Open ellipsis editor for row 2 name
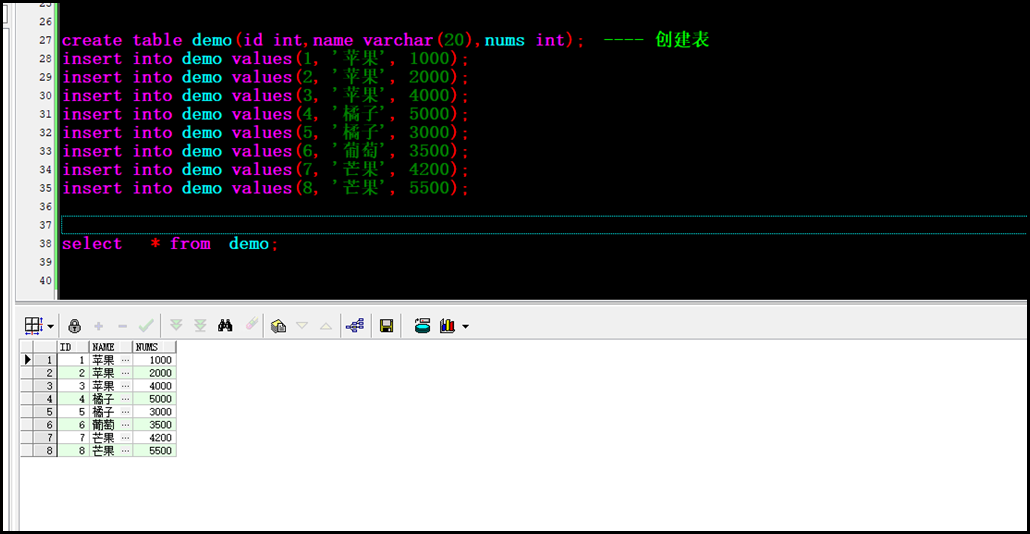1030x534 pixels. click(125, 373)
